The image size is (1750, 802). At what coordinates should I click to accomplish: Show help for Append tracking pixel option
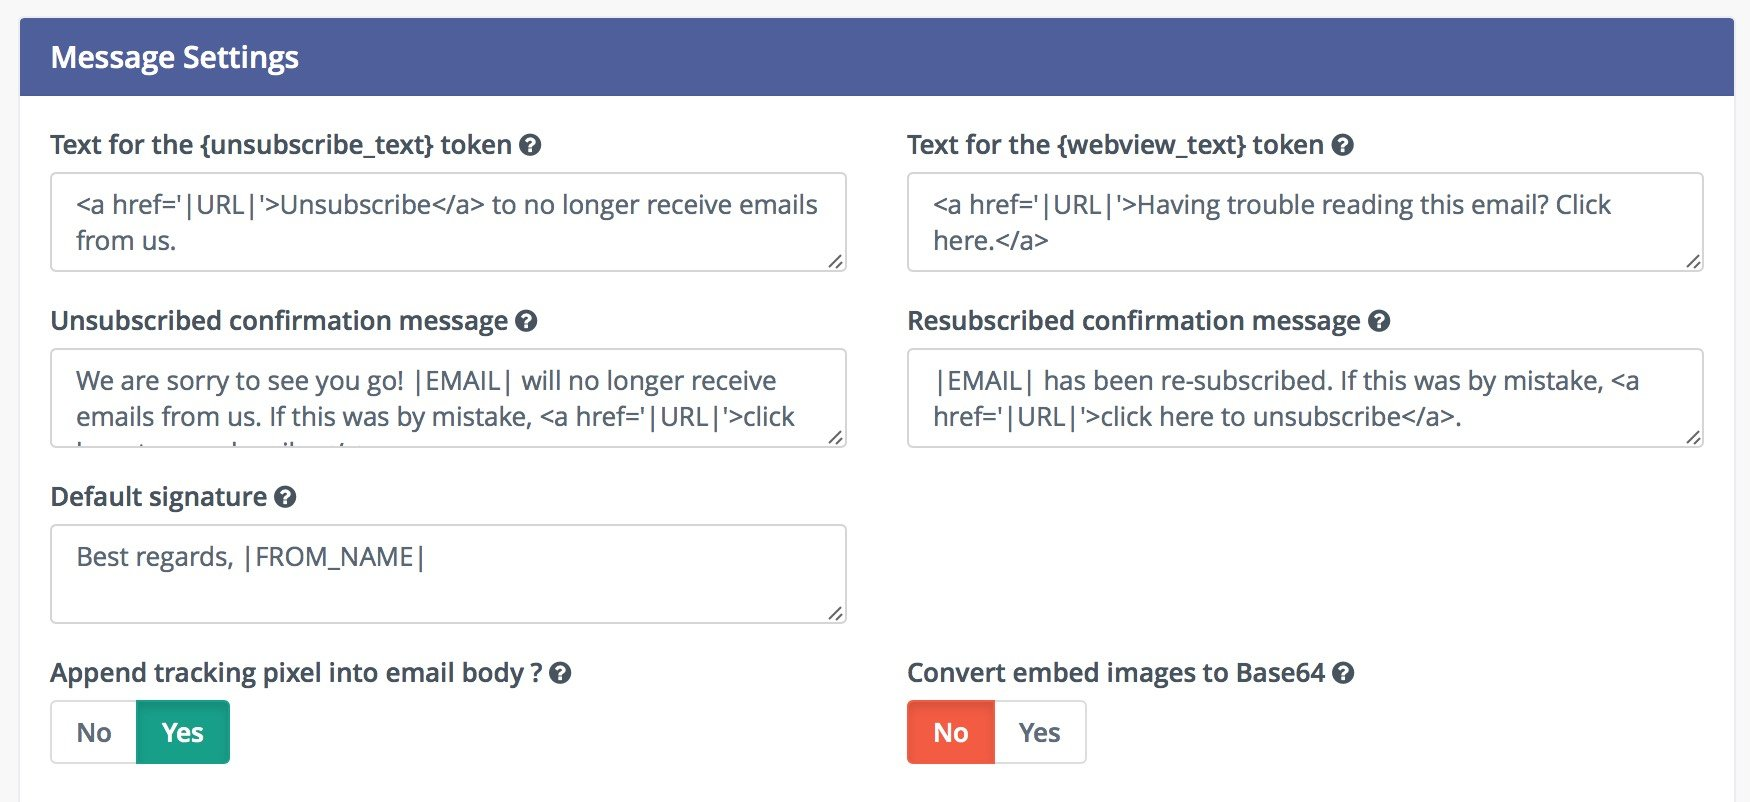(x=560, y=673)
